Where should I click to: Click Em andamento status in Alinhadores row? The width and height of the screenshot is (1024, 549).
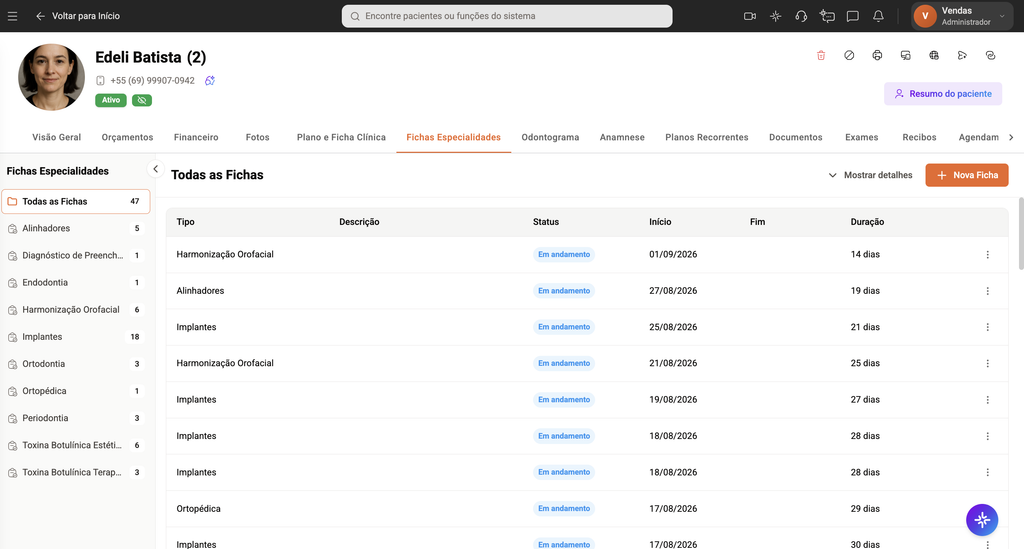click(x=564, y=291)
